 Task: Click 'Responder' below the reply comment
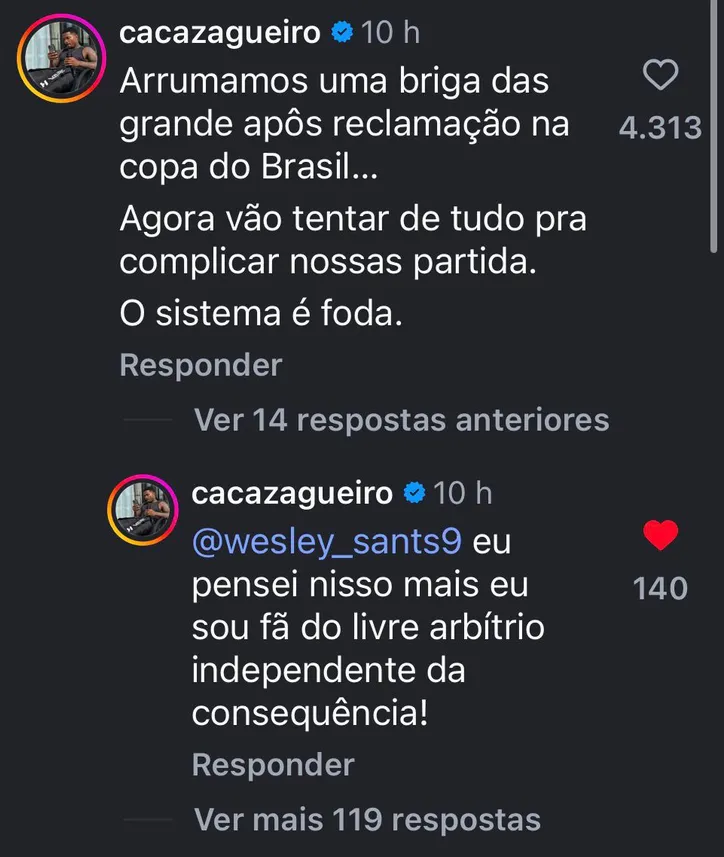(x=272, y=764)
